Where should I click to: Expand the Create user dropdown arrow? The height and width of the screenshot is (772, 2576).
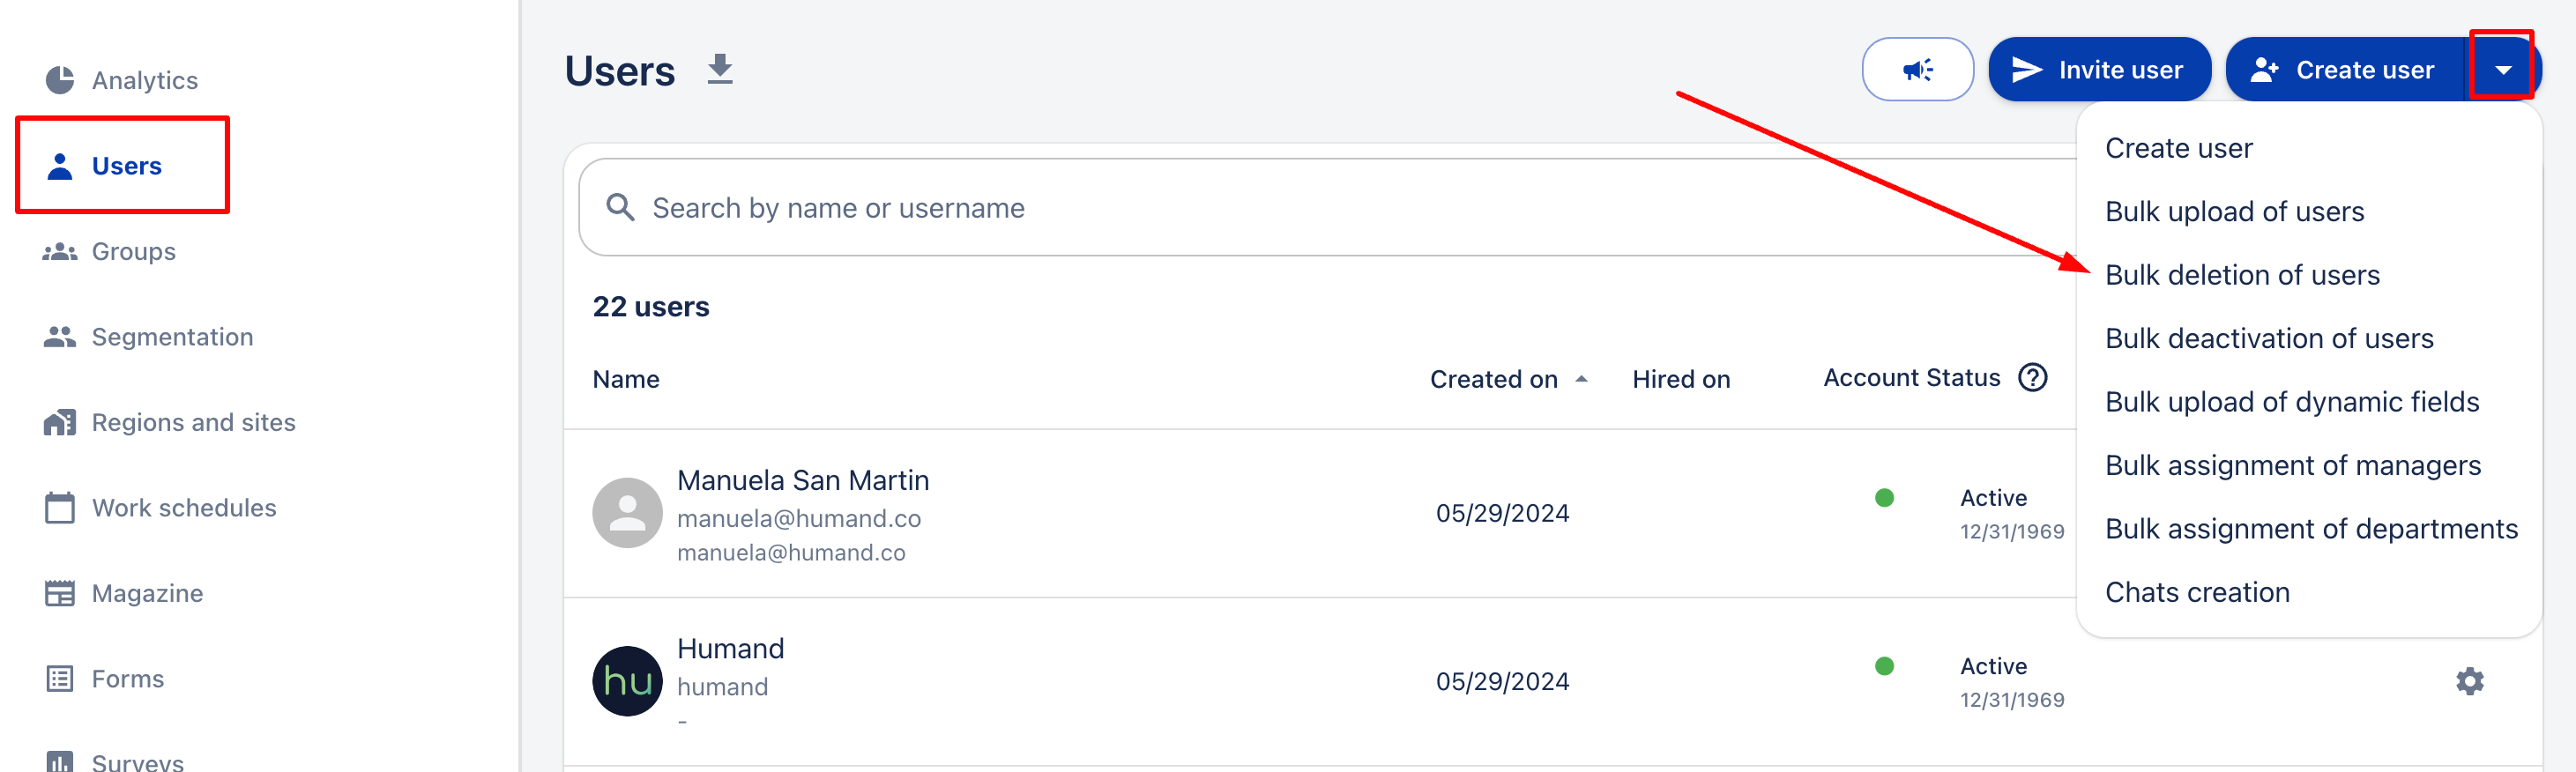click(x=2501, y=70)
